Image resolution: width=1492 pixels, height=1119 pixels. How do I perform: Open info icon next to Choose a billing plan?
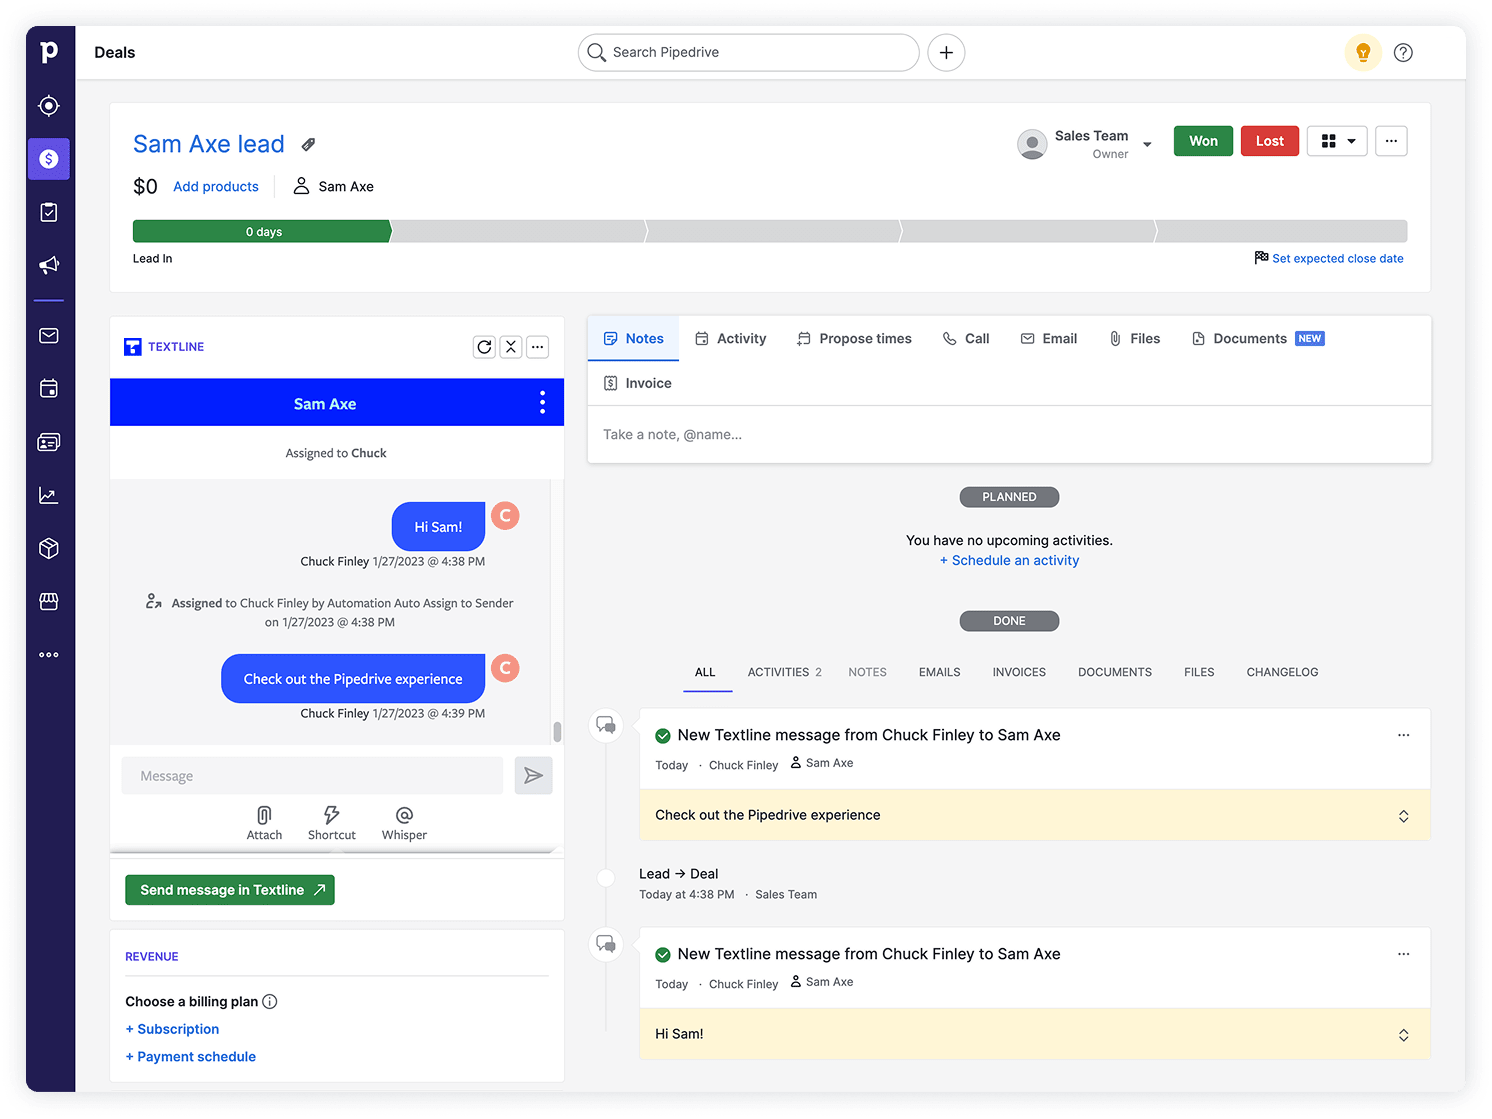[270, 1002]
